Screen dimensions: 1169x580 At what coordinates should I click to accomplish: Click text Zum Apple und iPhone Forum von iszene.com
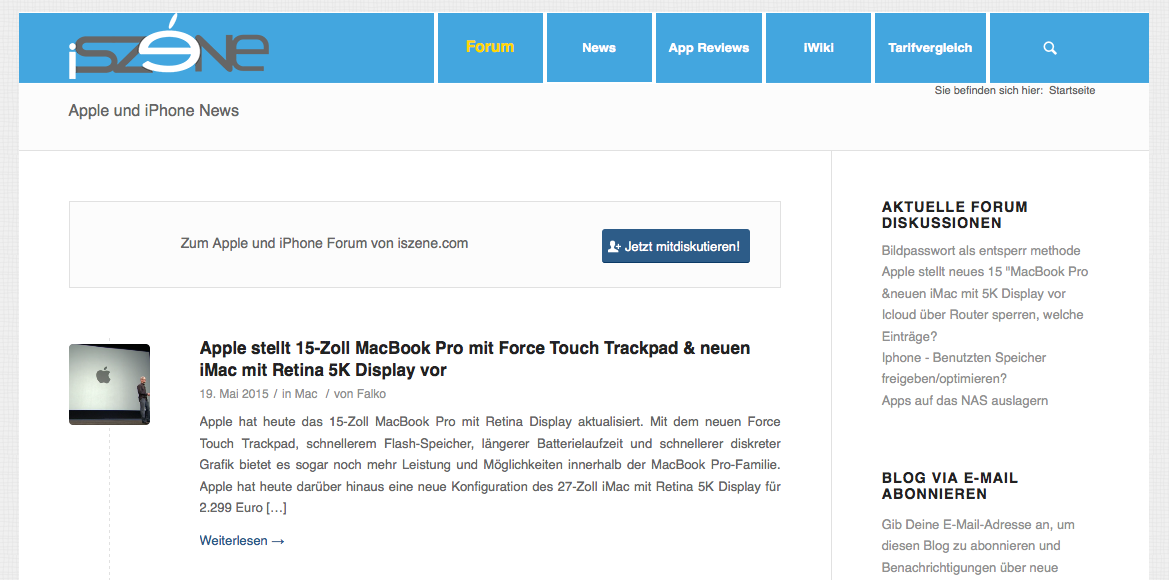click(324, 244)
